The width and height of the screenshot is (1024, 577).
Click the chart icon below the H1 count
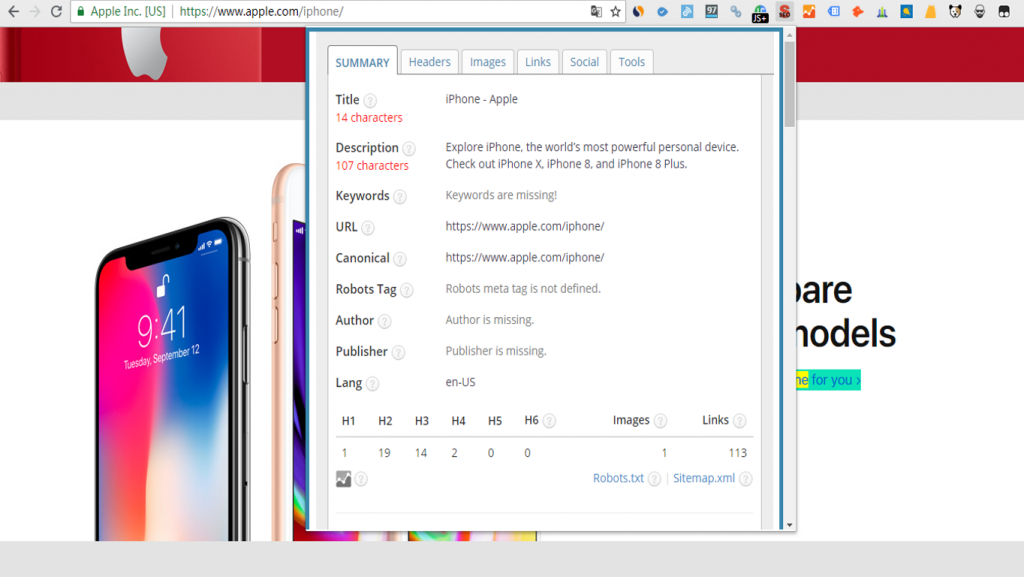click(344, 479)
